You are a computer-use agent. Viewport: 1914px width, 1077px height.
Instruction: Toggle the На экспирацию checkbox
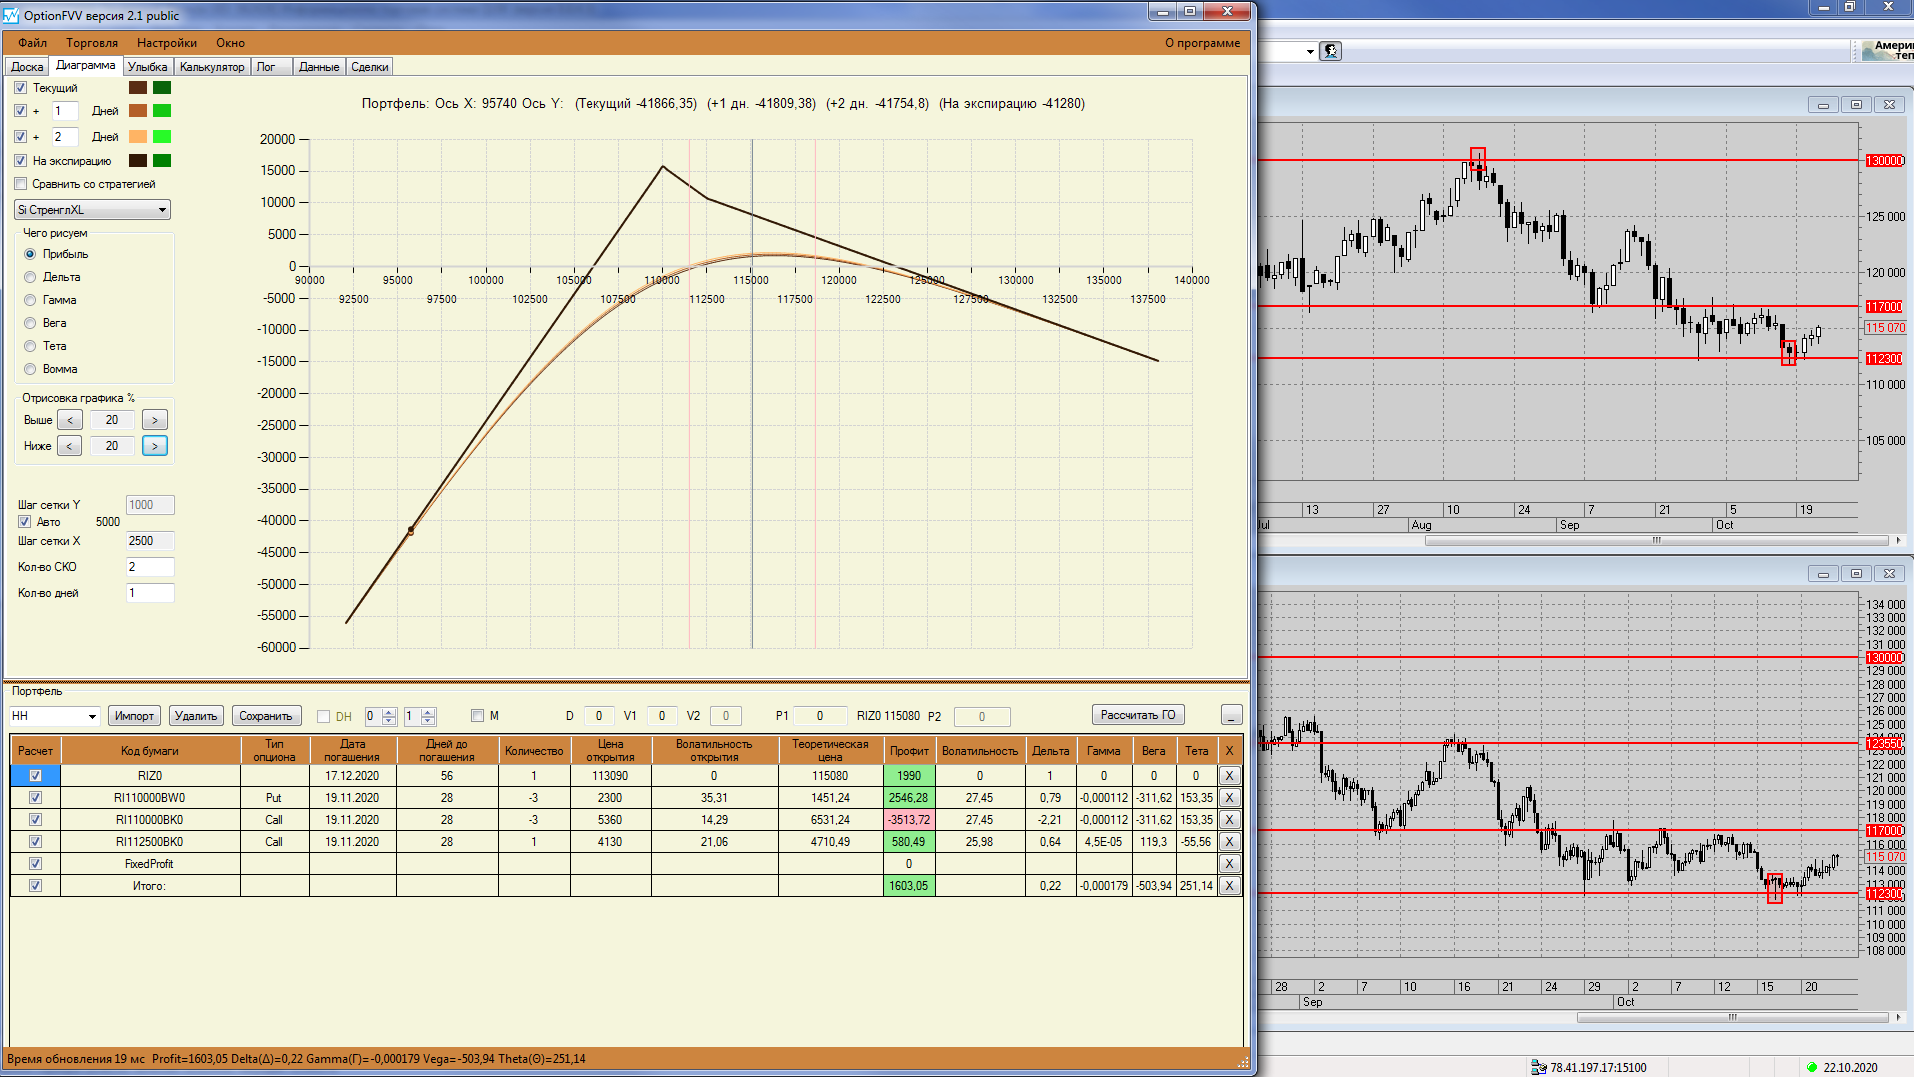21,161
